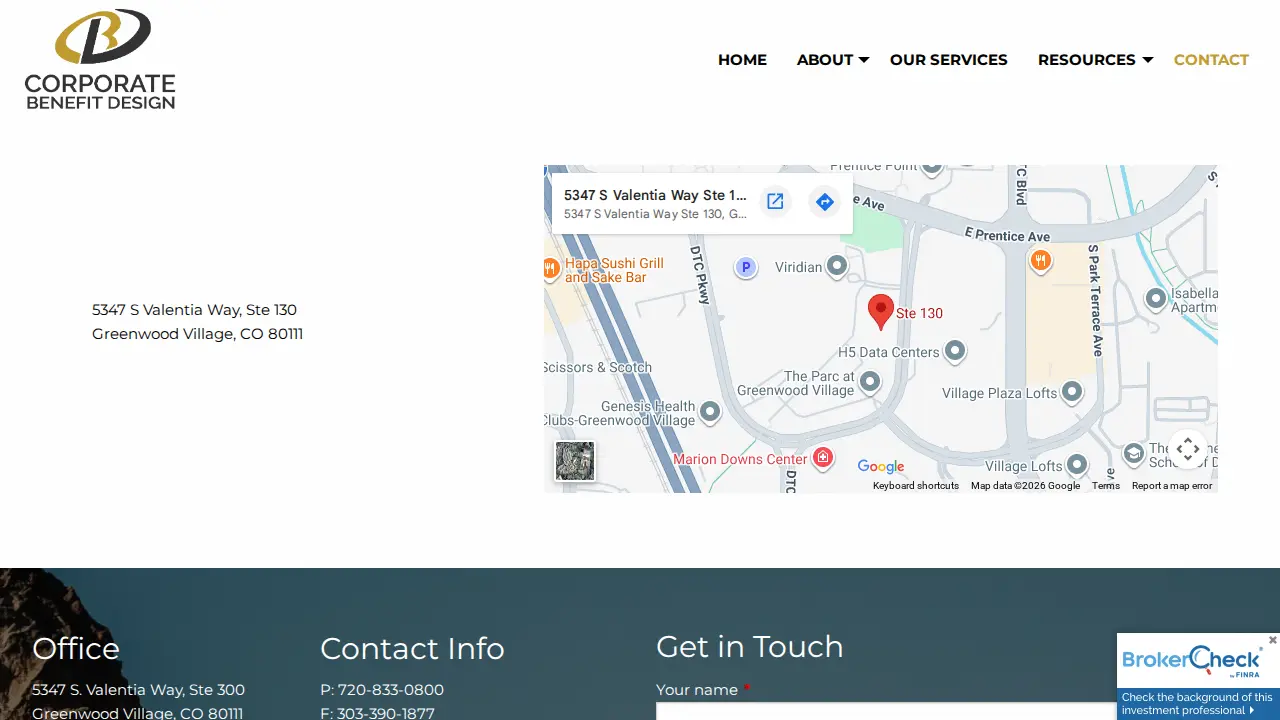This screenshot has height=720, width=1280.
Task: Select the Contact nav link
Action: (x=1211, y=60)
